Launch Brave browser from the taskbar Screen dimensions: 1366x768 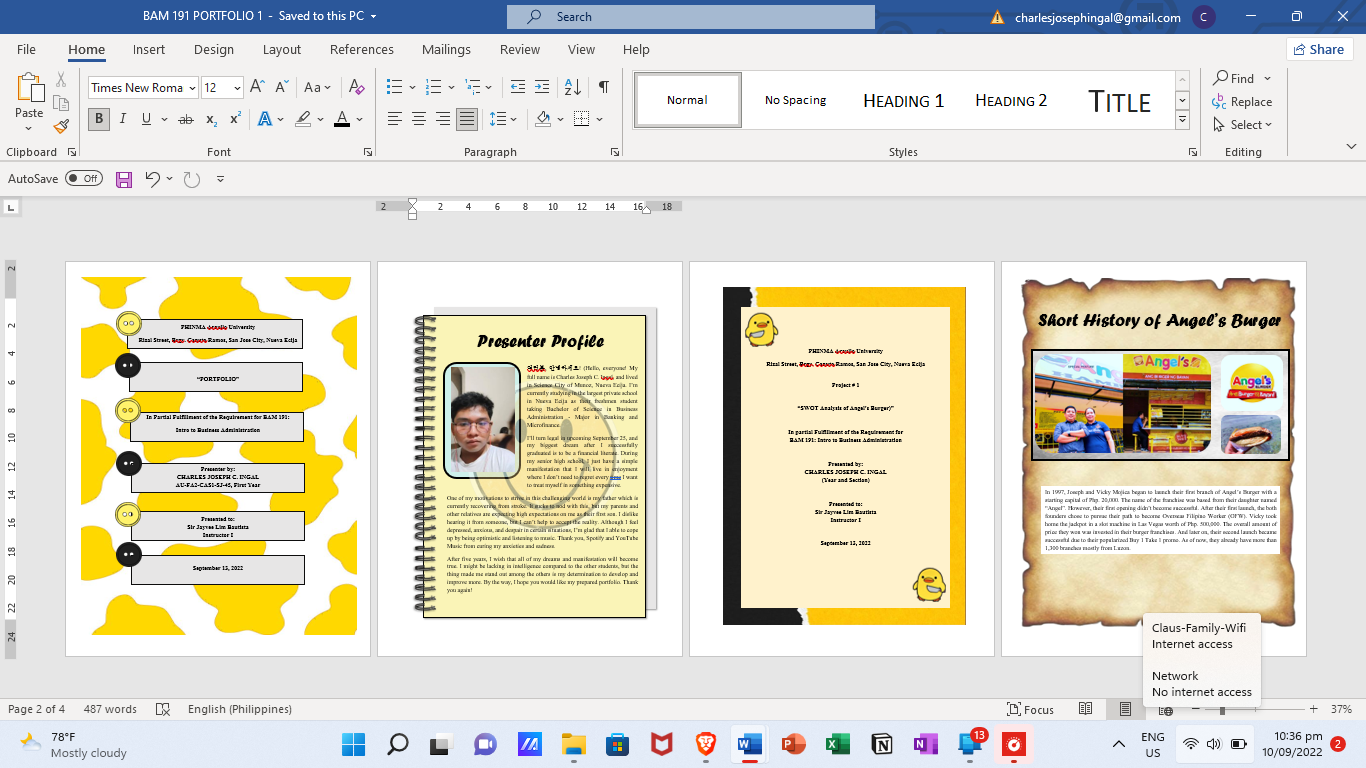706,745
